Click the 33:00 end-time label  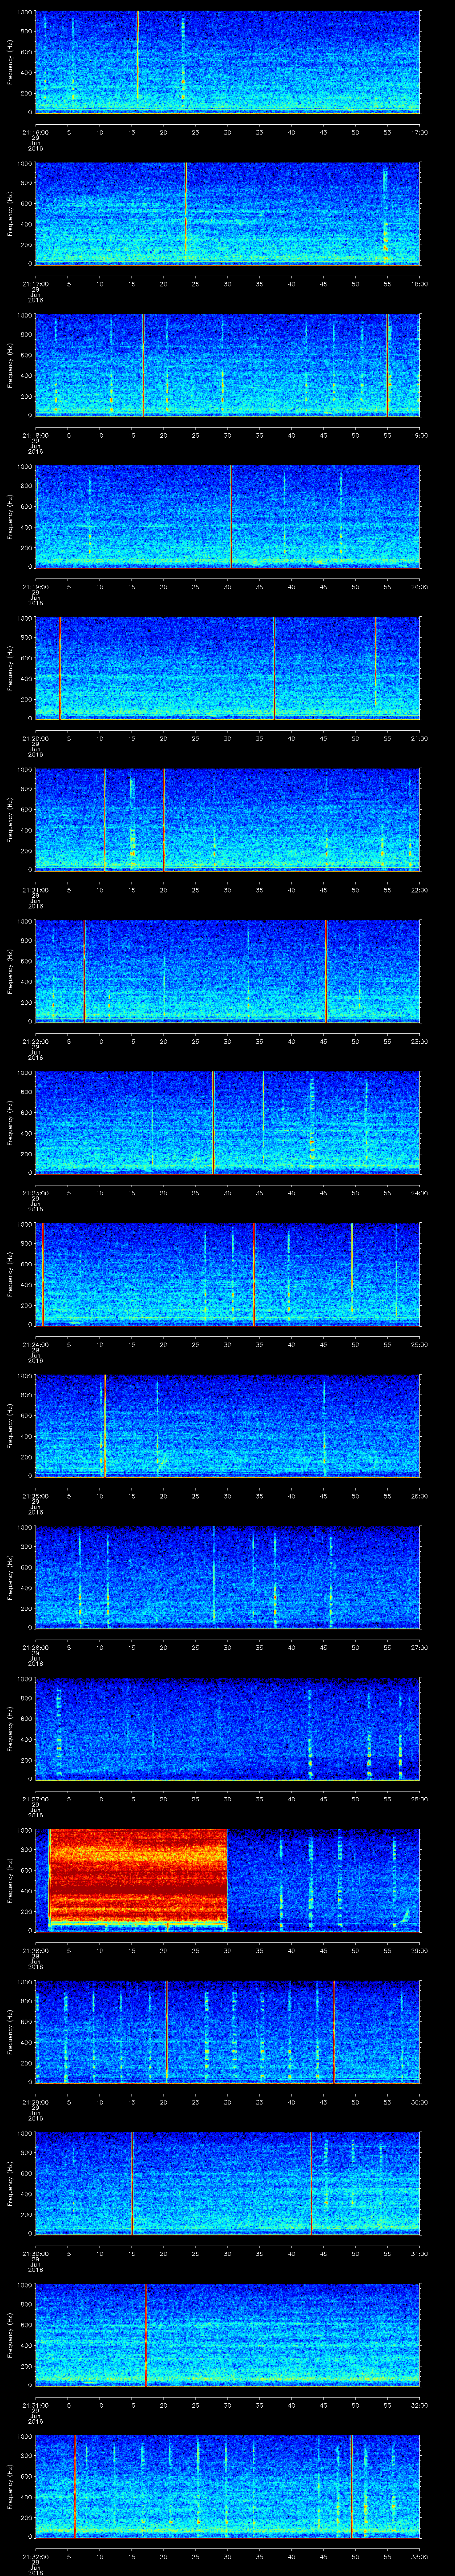pos(419,2556)
